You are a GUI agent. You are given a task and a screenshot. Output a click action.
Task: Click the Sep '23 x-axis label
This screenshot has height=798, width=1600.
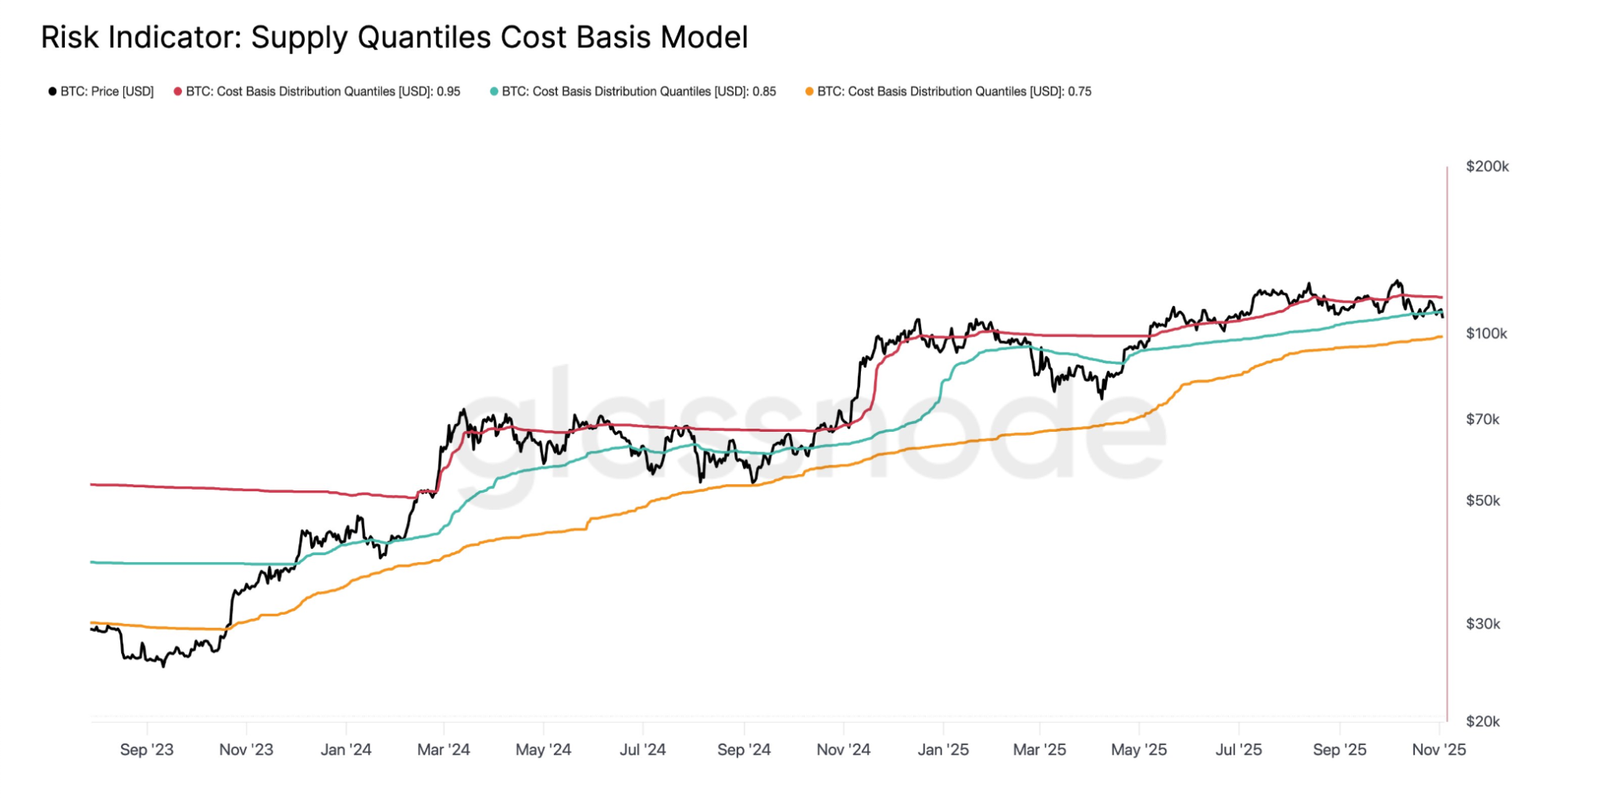147,750
